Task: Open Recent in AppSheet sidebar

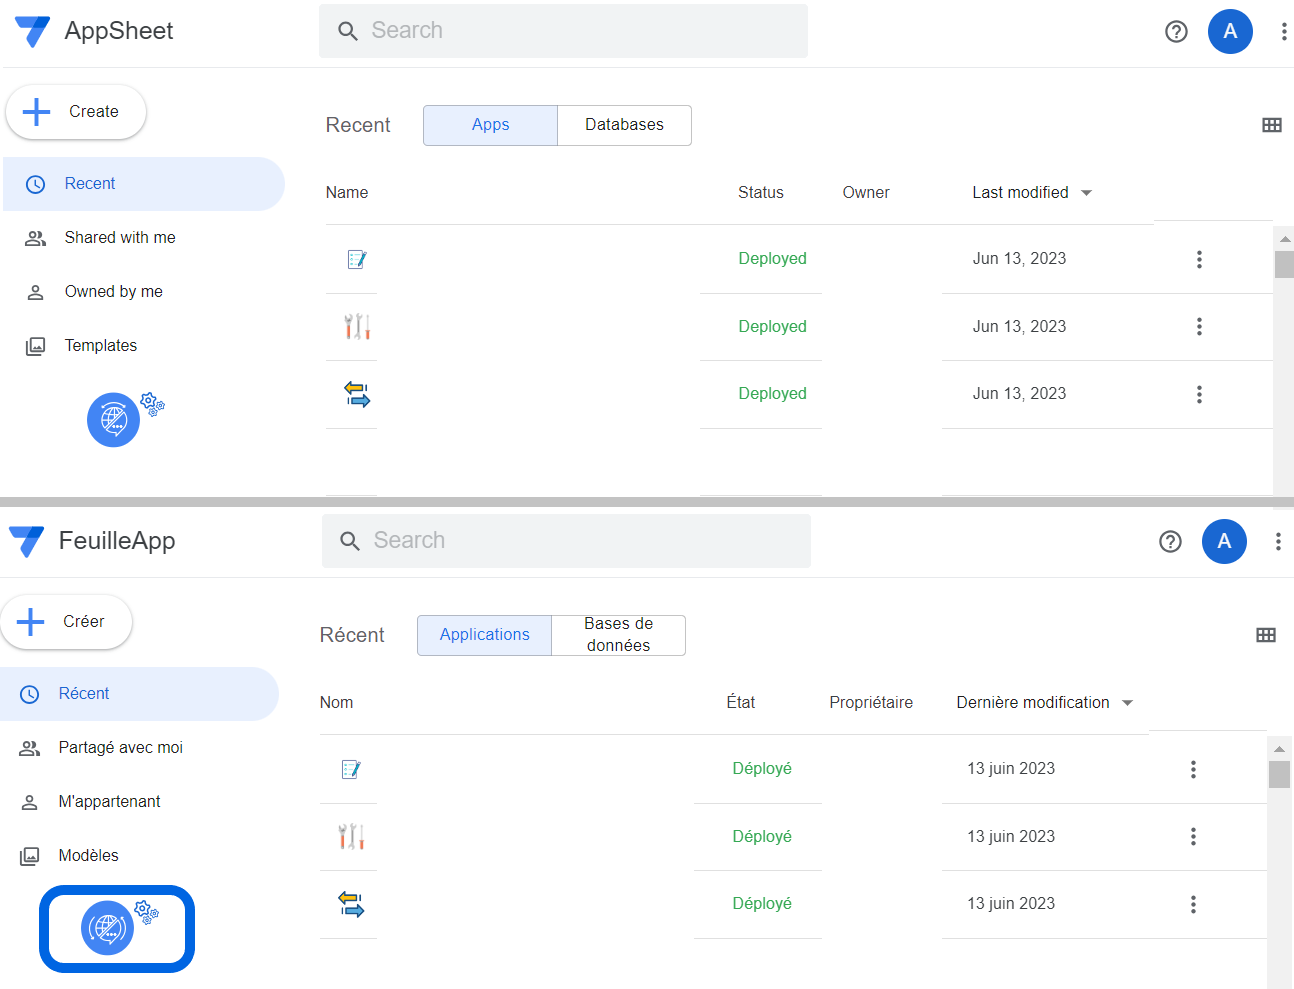Action: tap(143, 184)
